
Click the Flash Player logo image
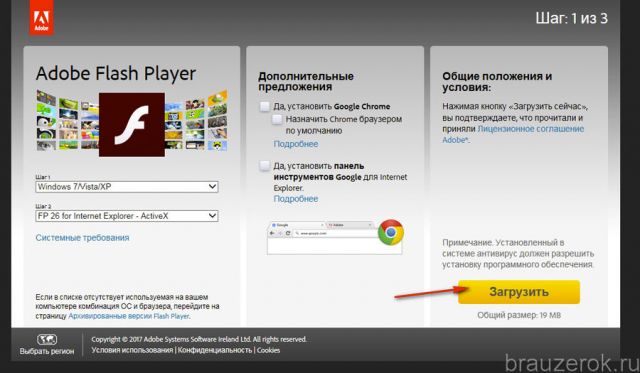[x=132, y=124]
